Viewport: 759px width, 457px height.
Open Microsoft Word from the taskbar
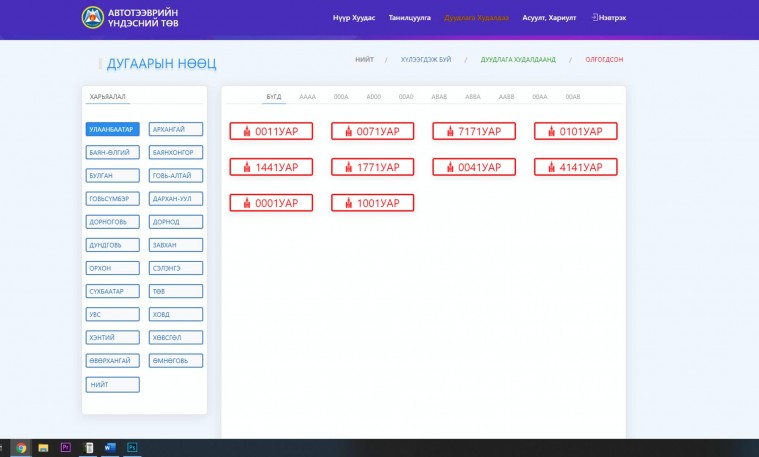110,448
